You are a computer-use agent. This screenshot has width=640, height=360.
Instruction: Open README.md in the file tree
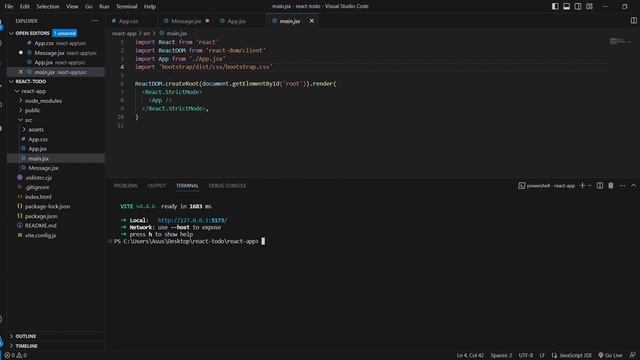tap(40, 226)
